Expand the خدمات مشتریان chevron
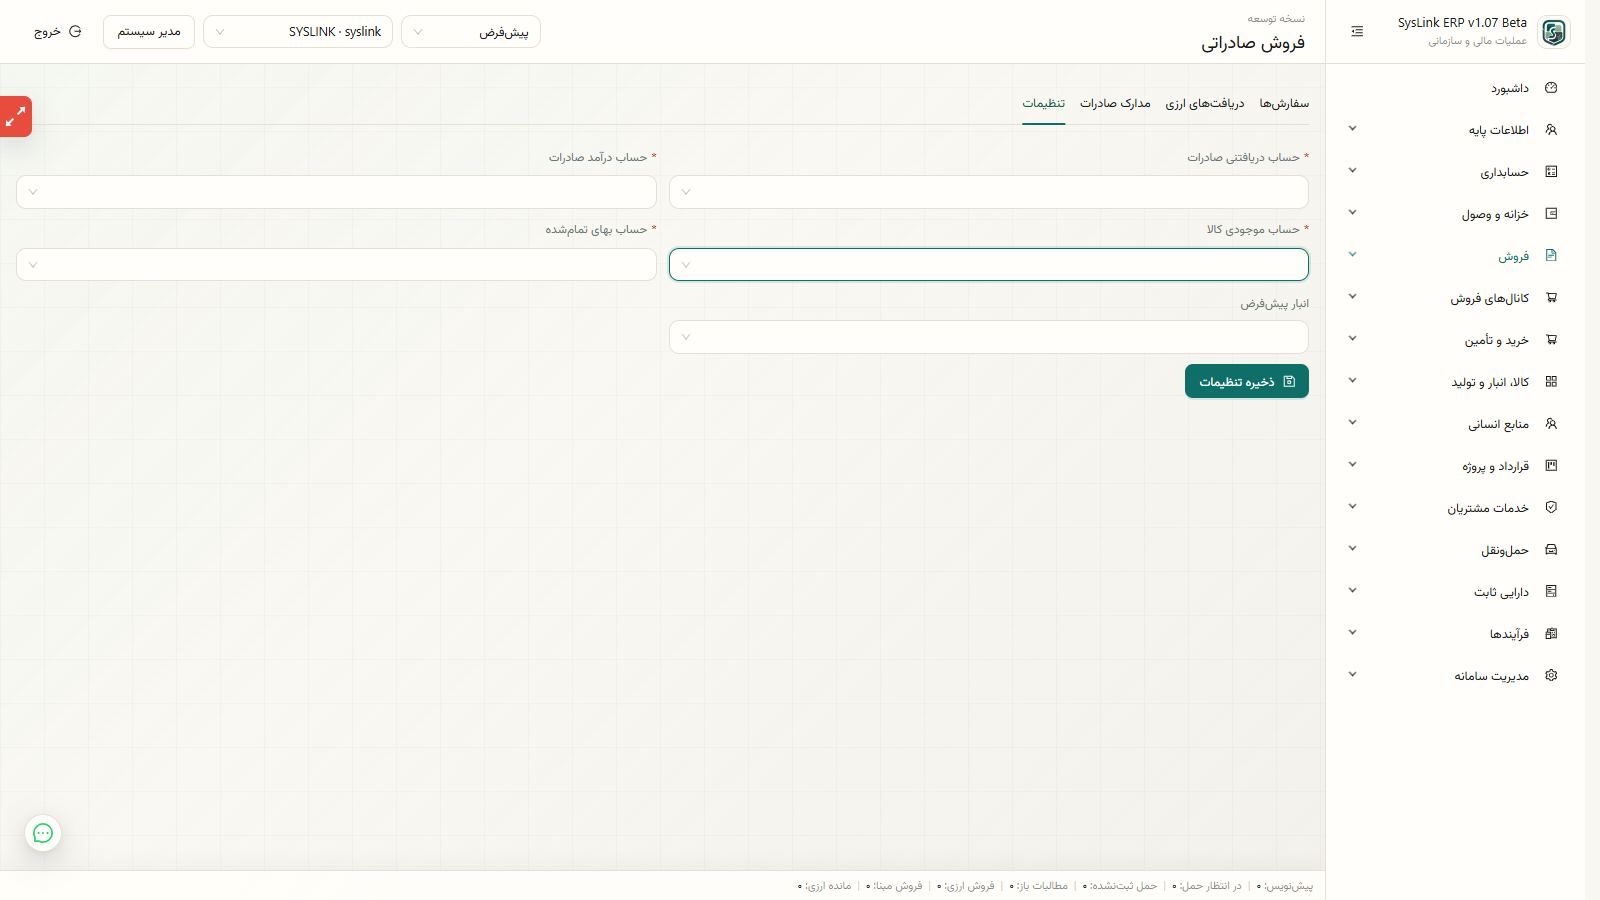This screenshot has width=1600, height=900. click(1352, 507)
